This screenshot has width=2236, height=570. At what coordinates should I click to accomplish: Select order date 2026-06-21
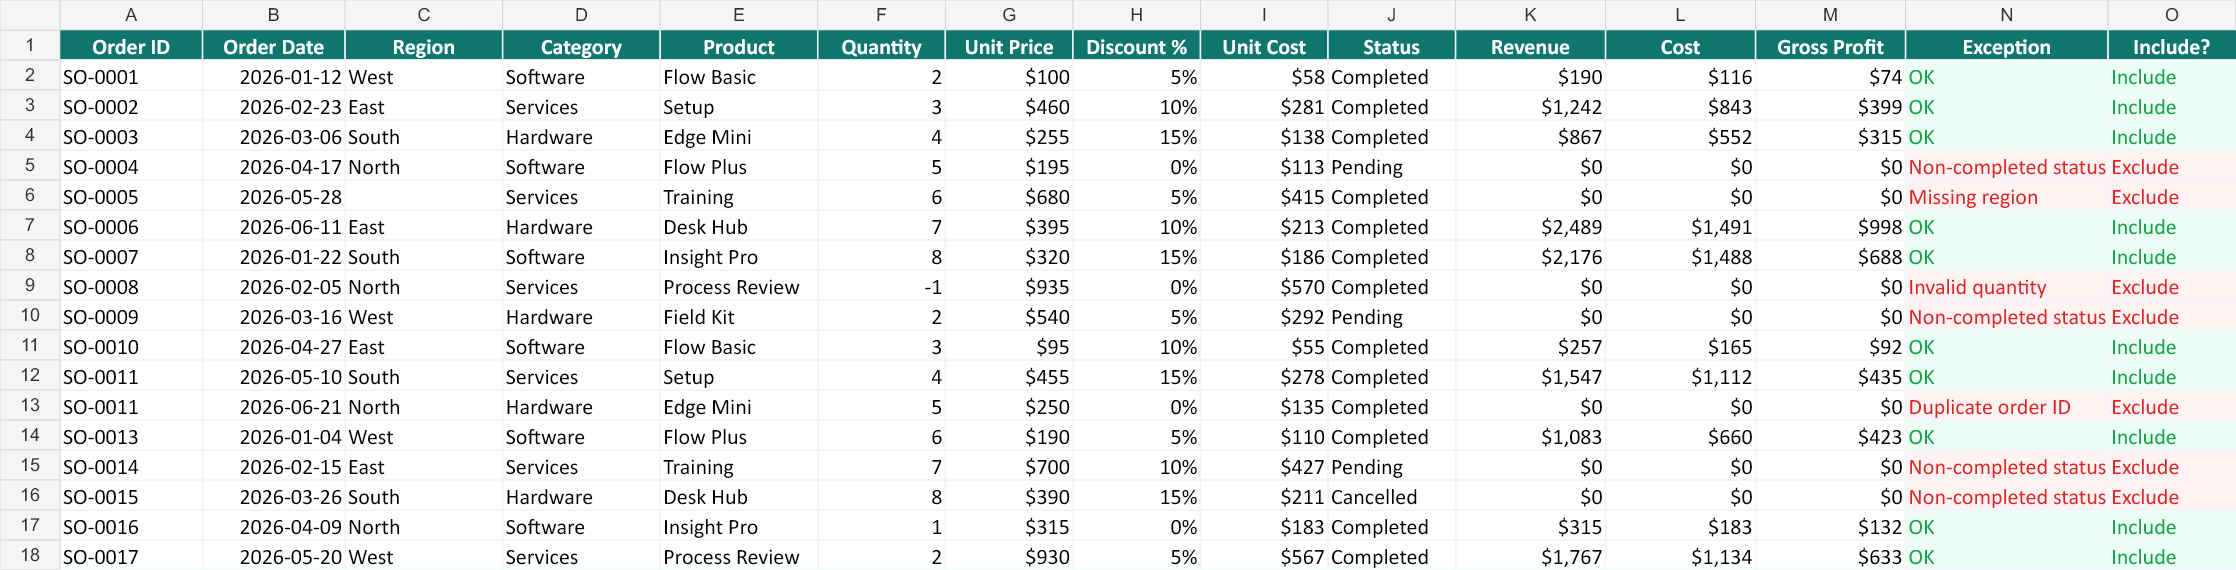[273, 406]
